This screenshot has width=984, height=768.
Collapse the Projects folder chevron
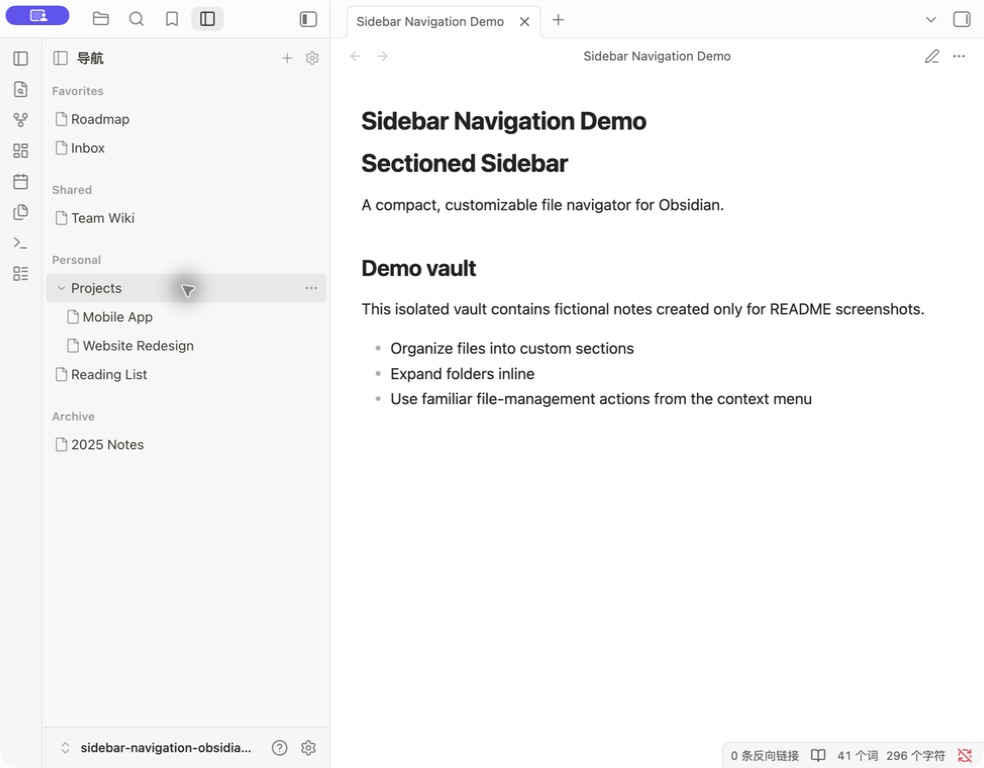point(61,288)
